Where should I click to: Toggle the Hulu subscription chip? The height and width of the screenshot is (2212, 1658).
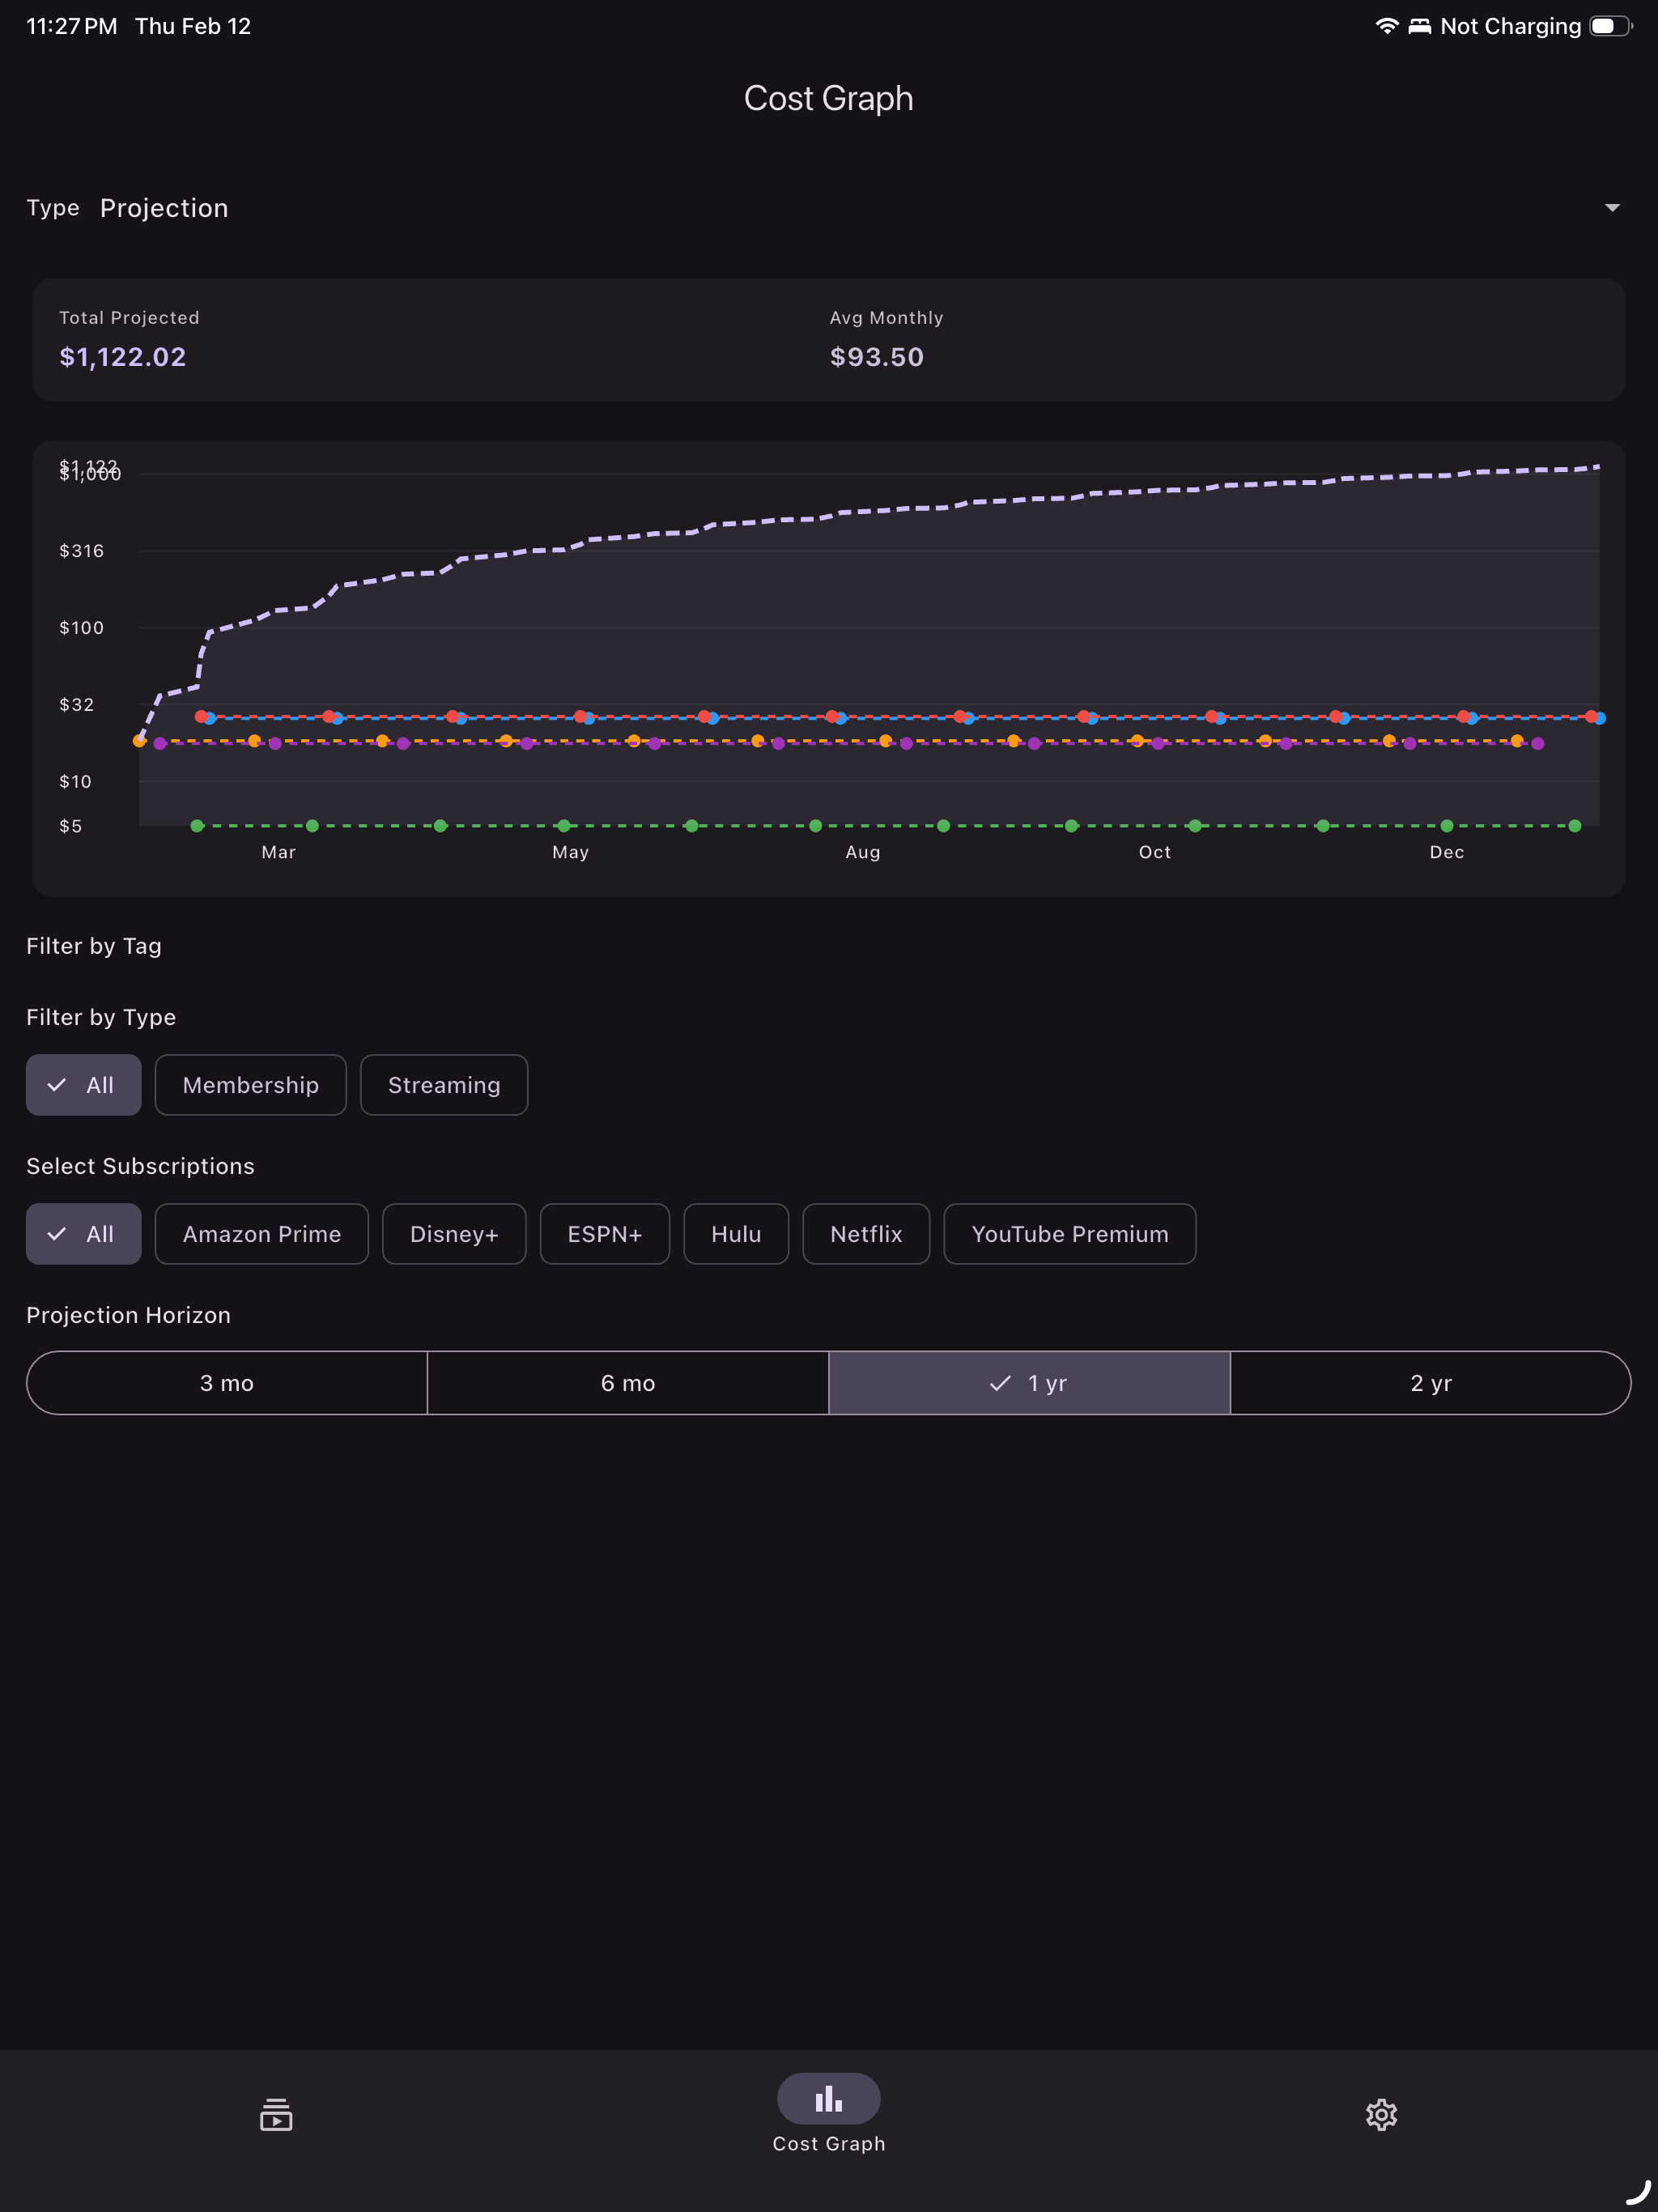point(736,1234)
